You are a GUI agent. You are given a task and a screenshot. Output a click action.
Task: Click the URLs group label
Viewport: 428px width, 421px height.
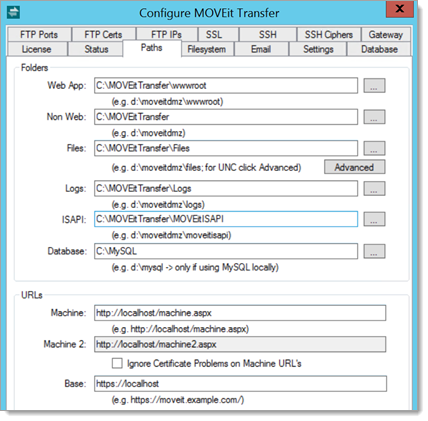pyautogui.click(x=32, y=295)
